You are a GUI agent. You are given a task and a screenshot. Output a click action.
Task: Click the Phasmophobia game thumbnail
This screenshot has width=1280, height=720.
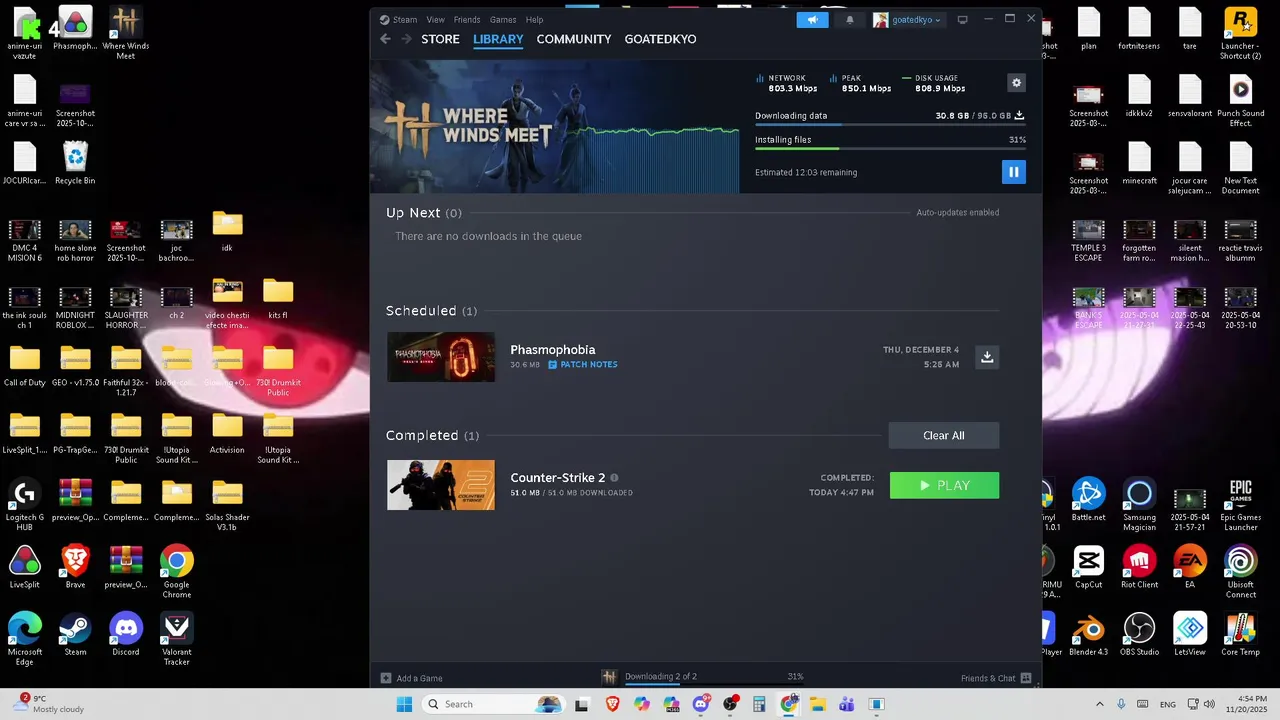click(x=441, y=357)
